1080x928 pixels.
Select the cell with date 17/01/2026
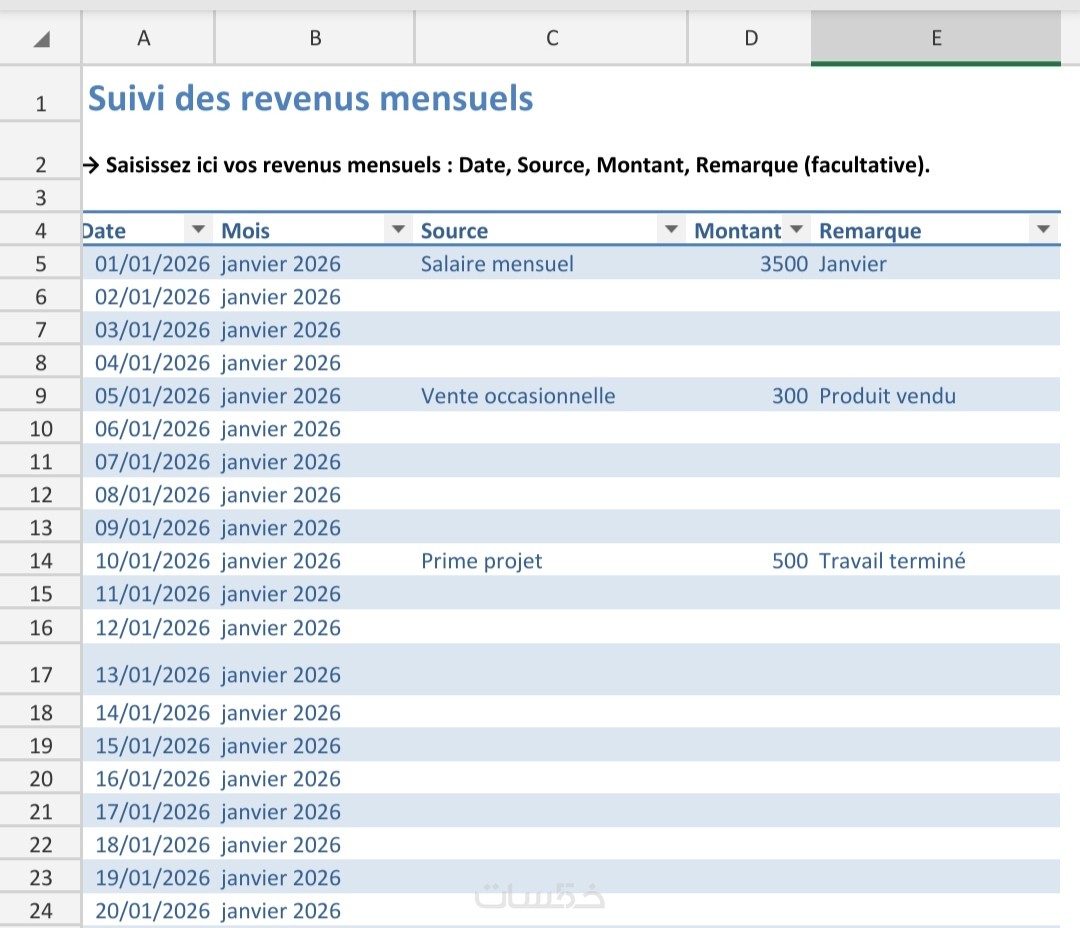tap(148, 812)
